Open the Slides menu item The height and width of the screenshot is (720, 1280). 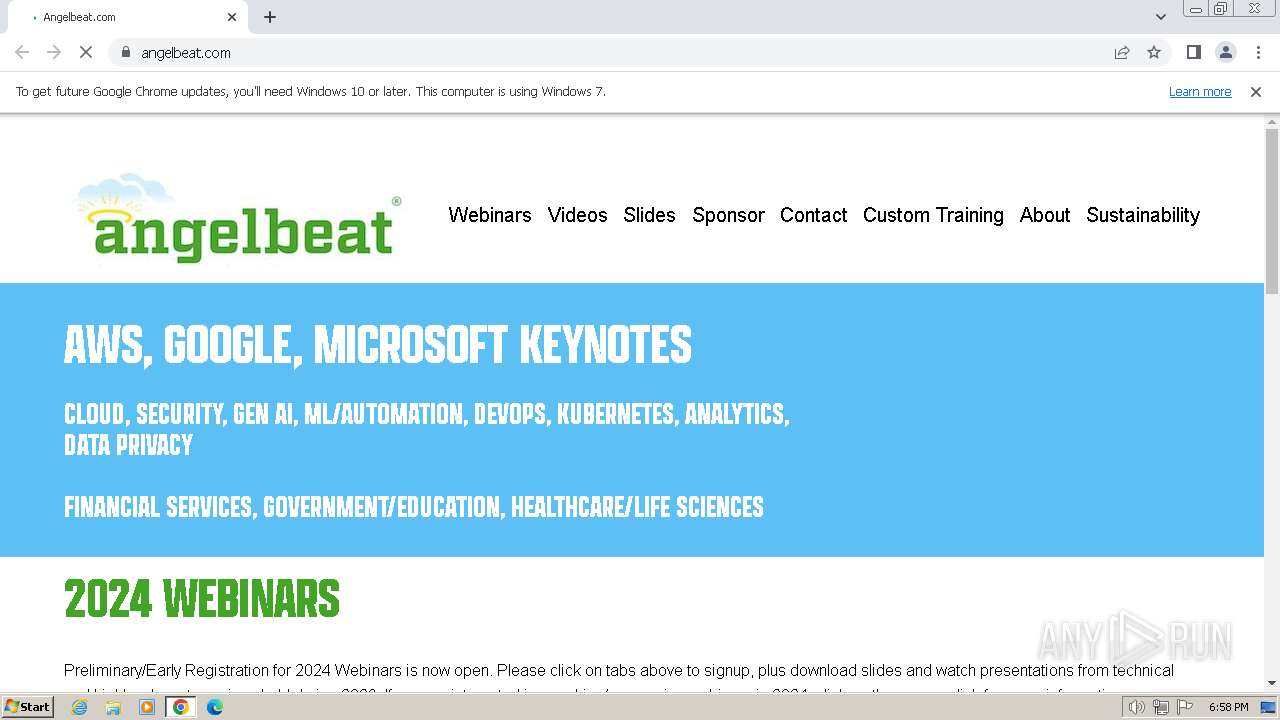pos(649,215)
